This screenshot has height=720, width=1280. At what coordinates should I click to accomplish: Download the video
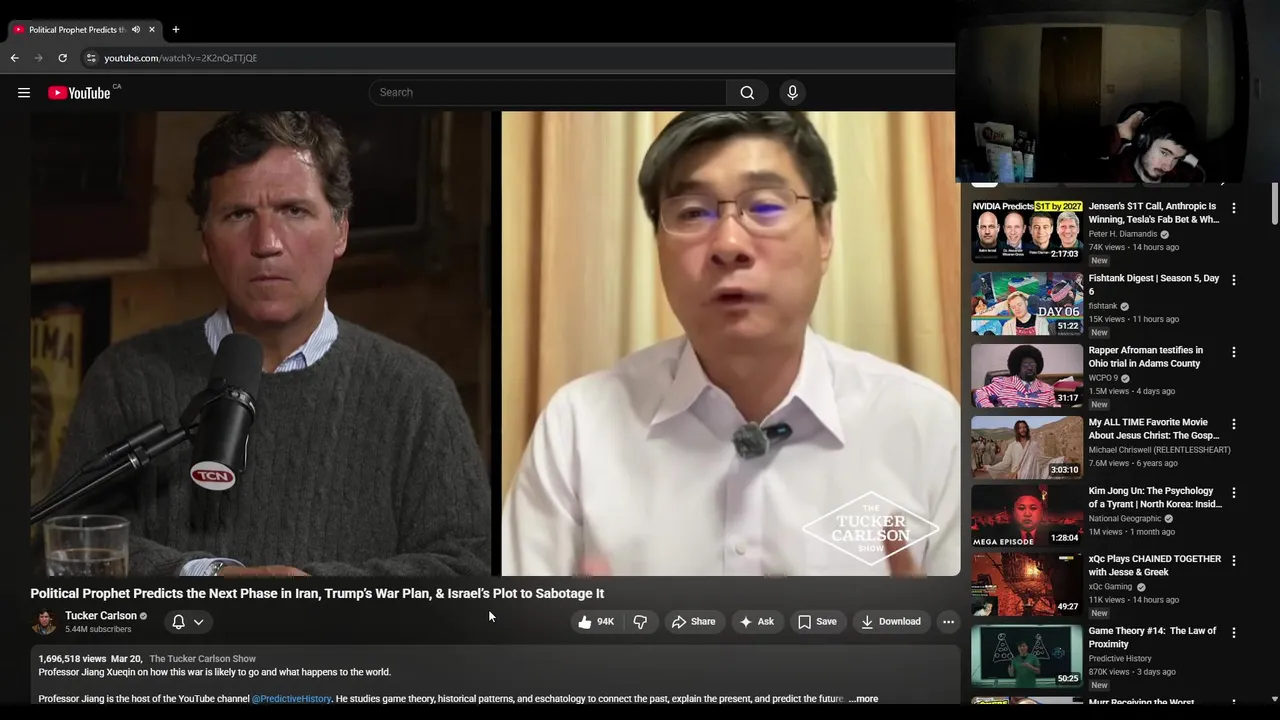pos(891,622)
